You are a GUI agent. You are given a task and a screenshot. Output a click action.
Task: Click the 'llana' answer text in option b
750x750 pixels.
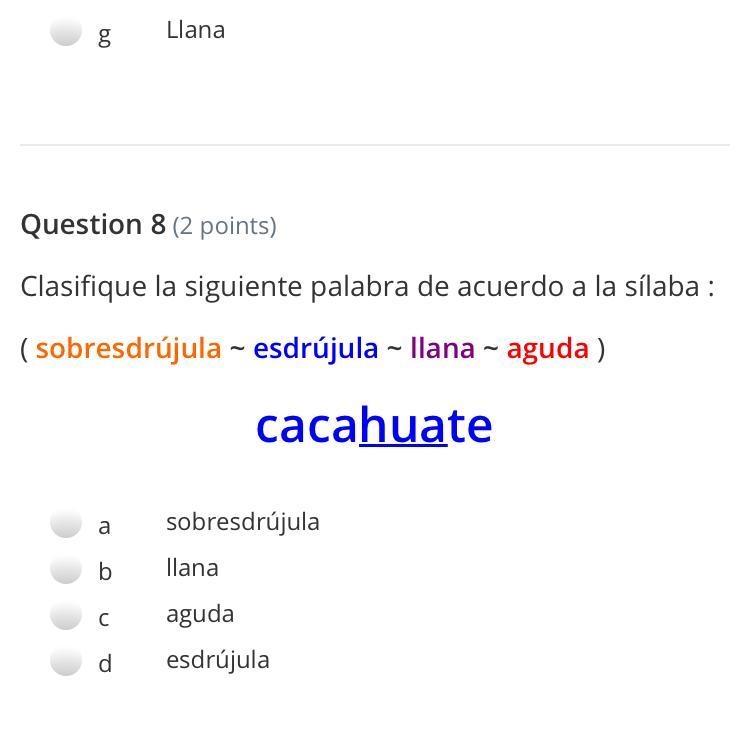click(192, 568)
